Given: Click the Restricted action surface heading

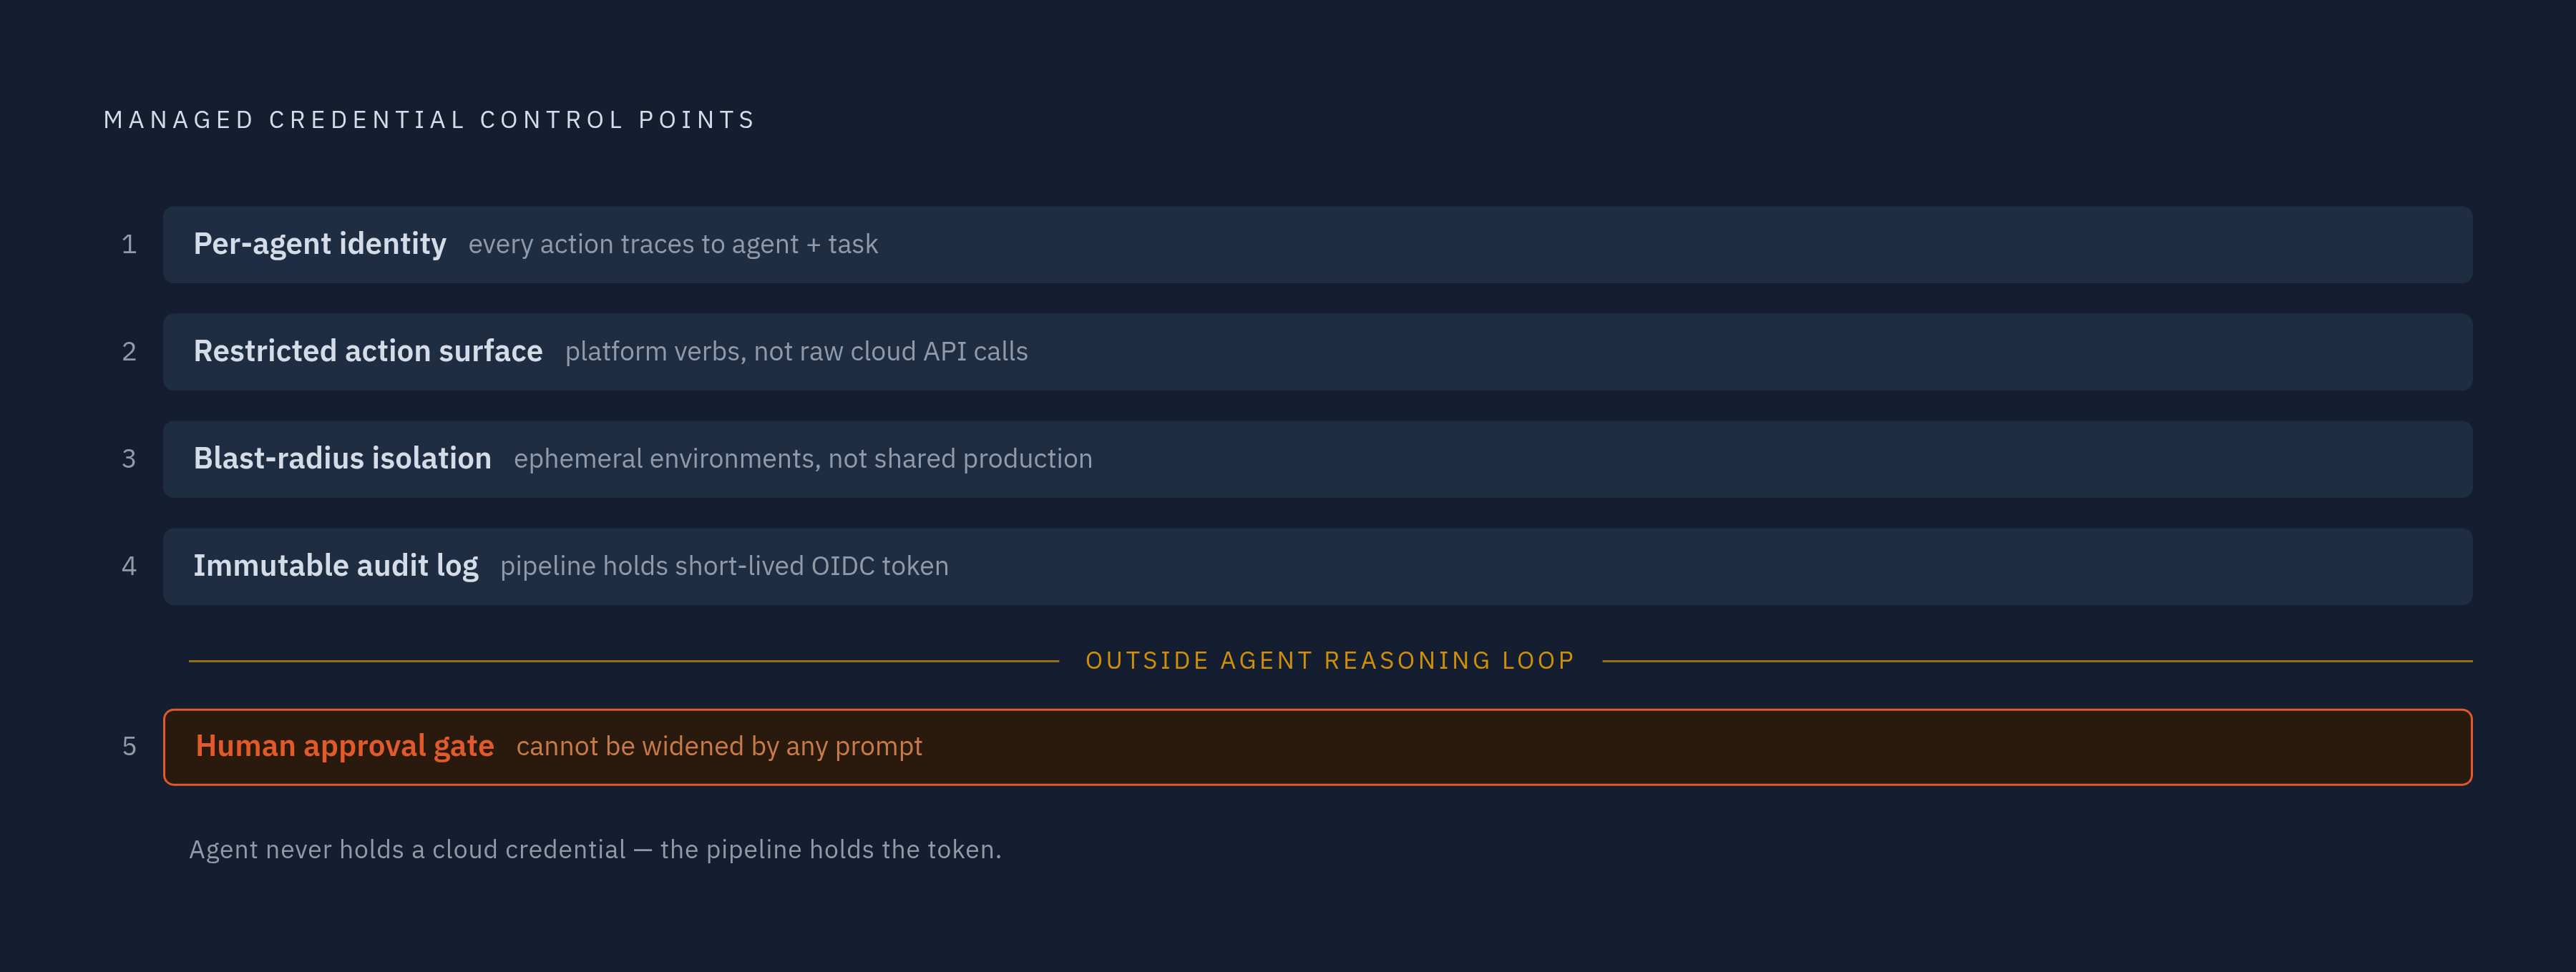Looking at the screenshot, I should 368,352.
